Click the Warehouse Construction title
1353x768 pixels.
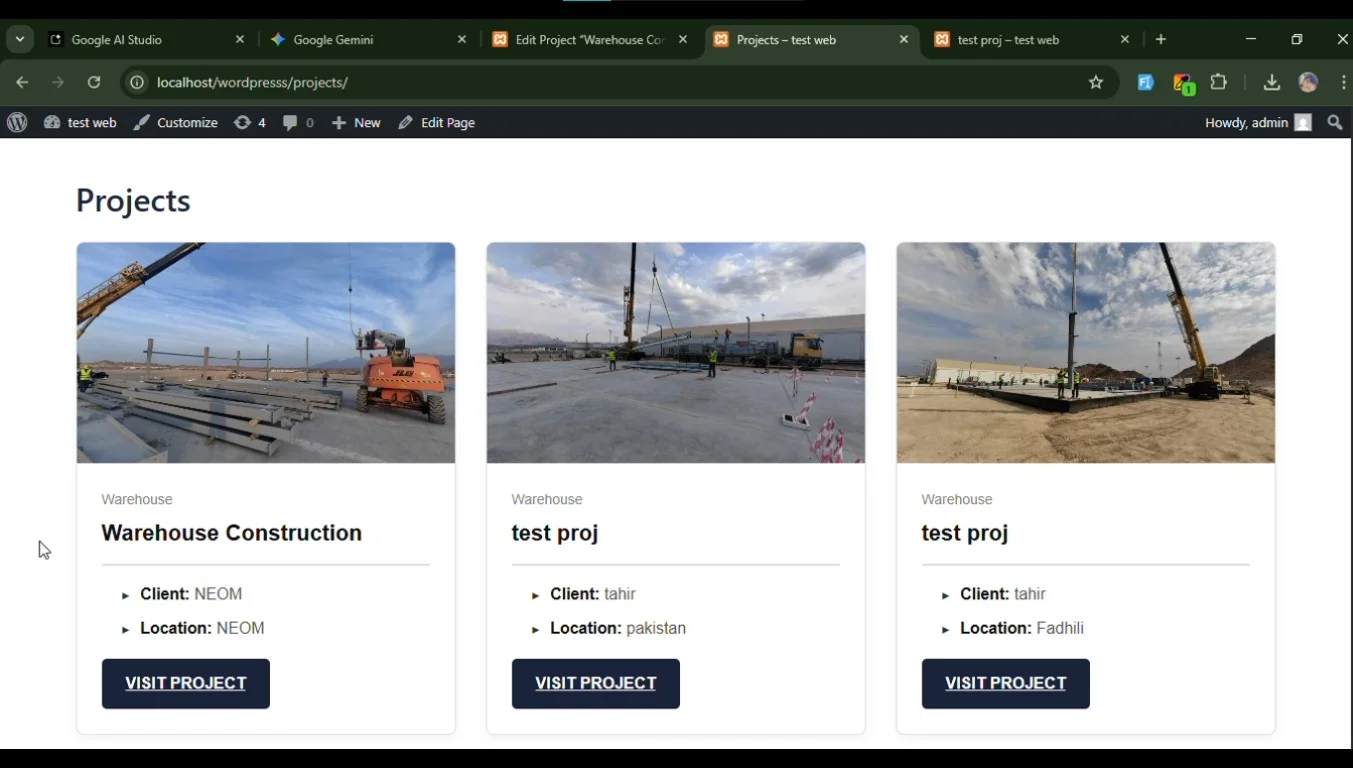tap(232, 533)
